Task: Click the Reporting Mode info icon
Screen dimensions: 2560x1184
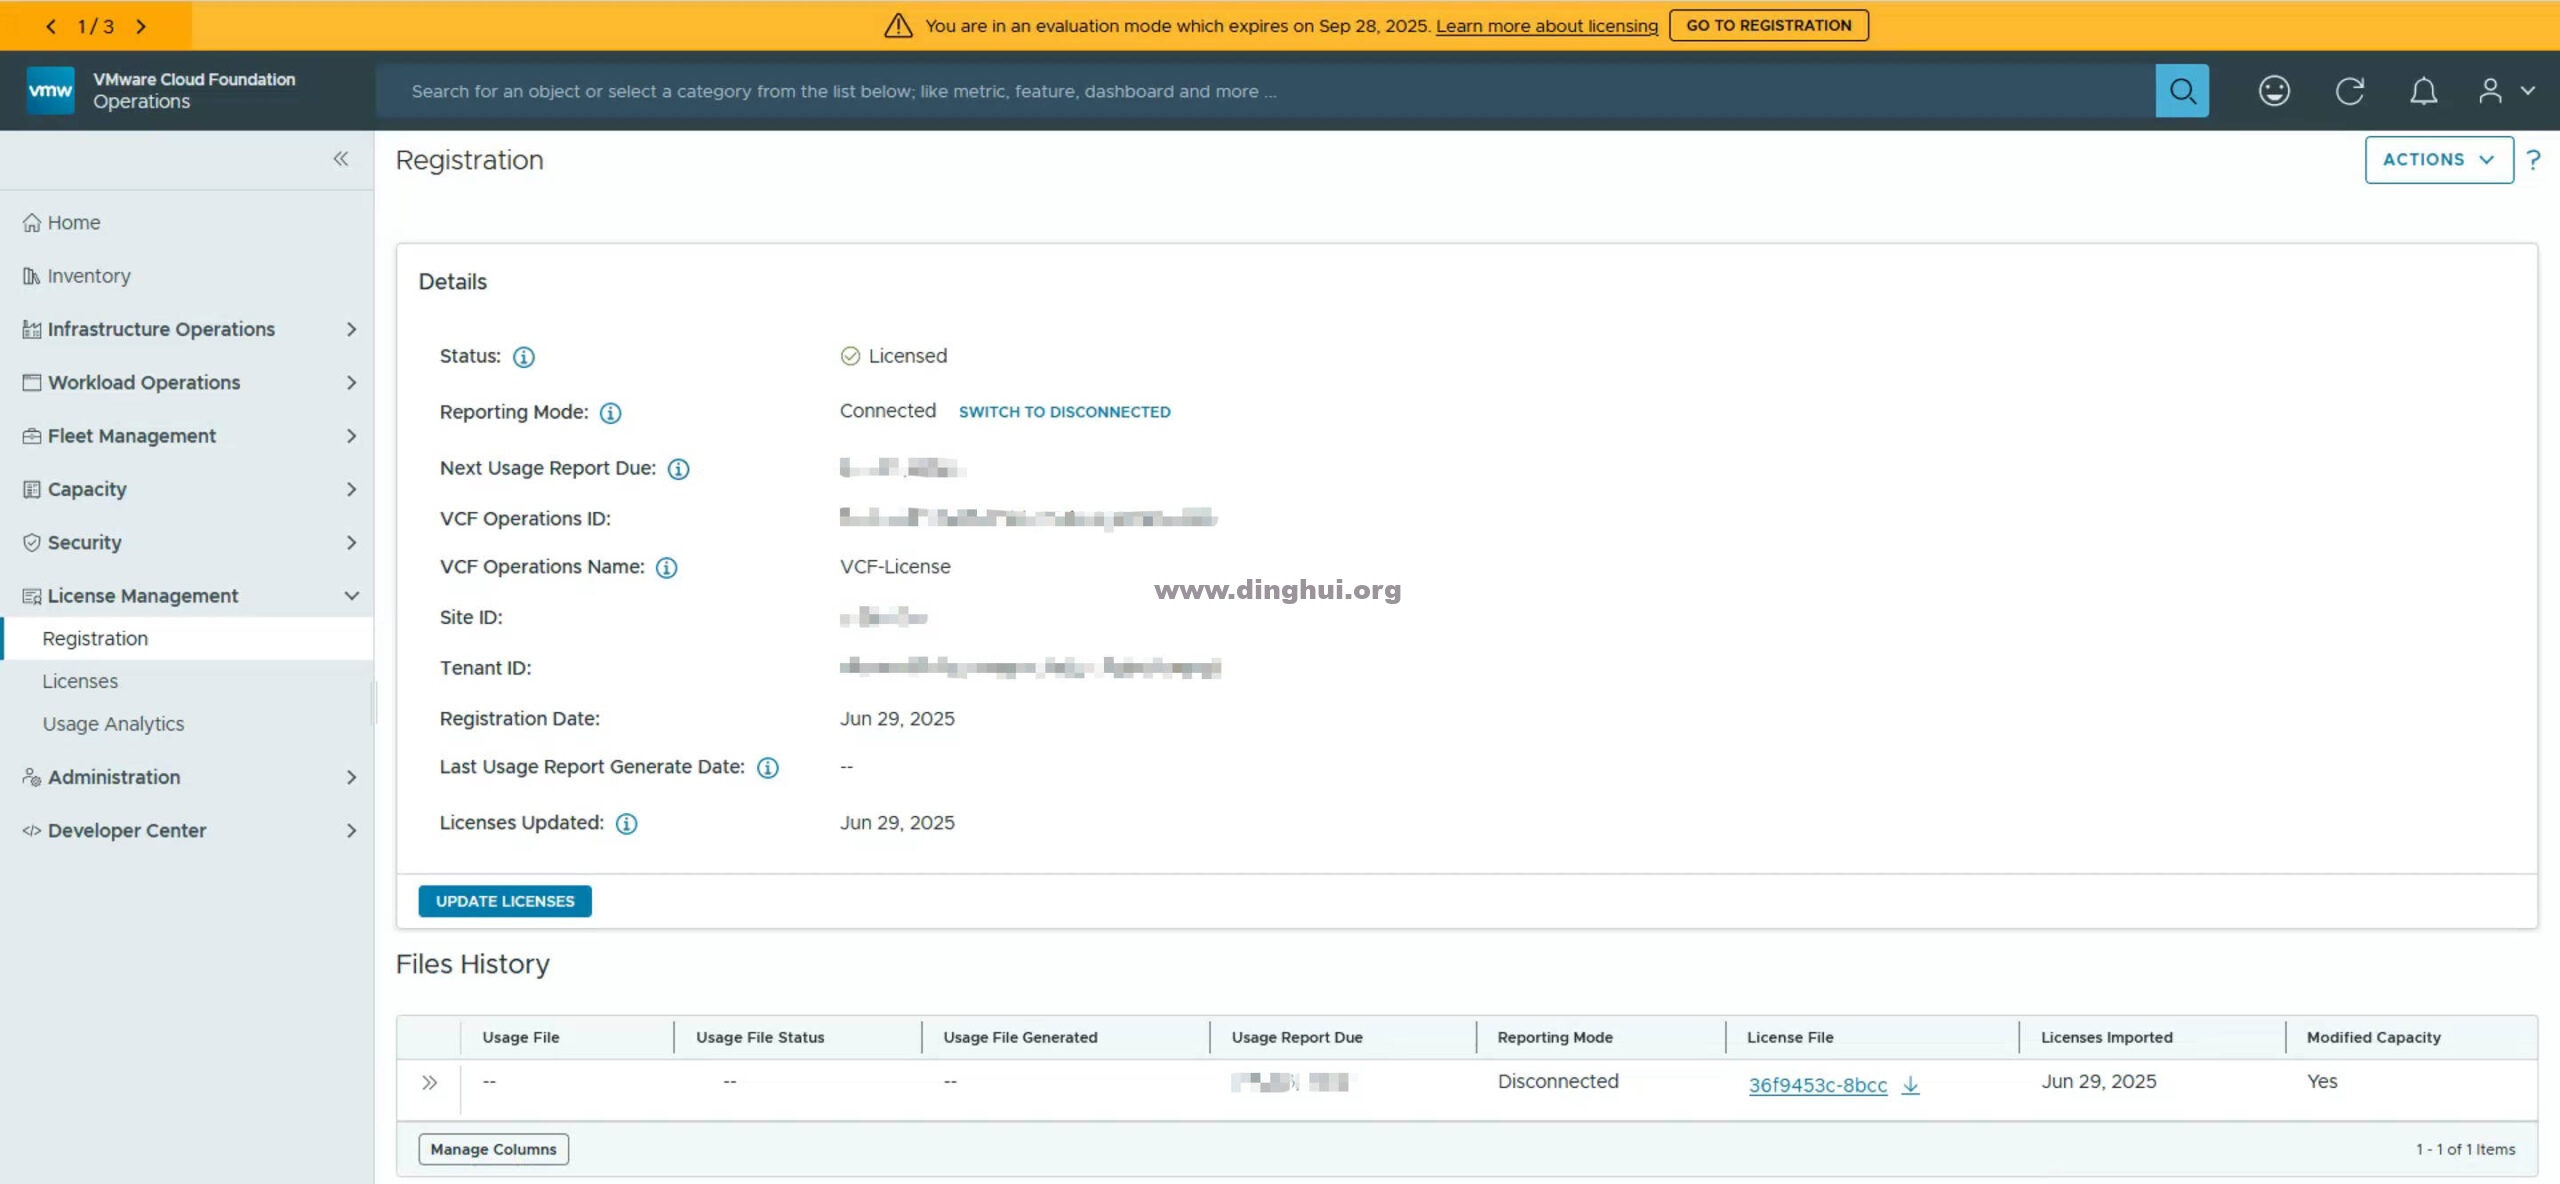Action: coord(610,413)
